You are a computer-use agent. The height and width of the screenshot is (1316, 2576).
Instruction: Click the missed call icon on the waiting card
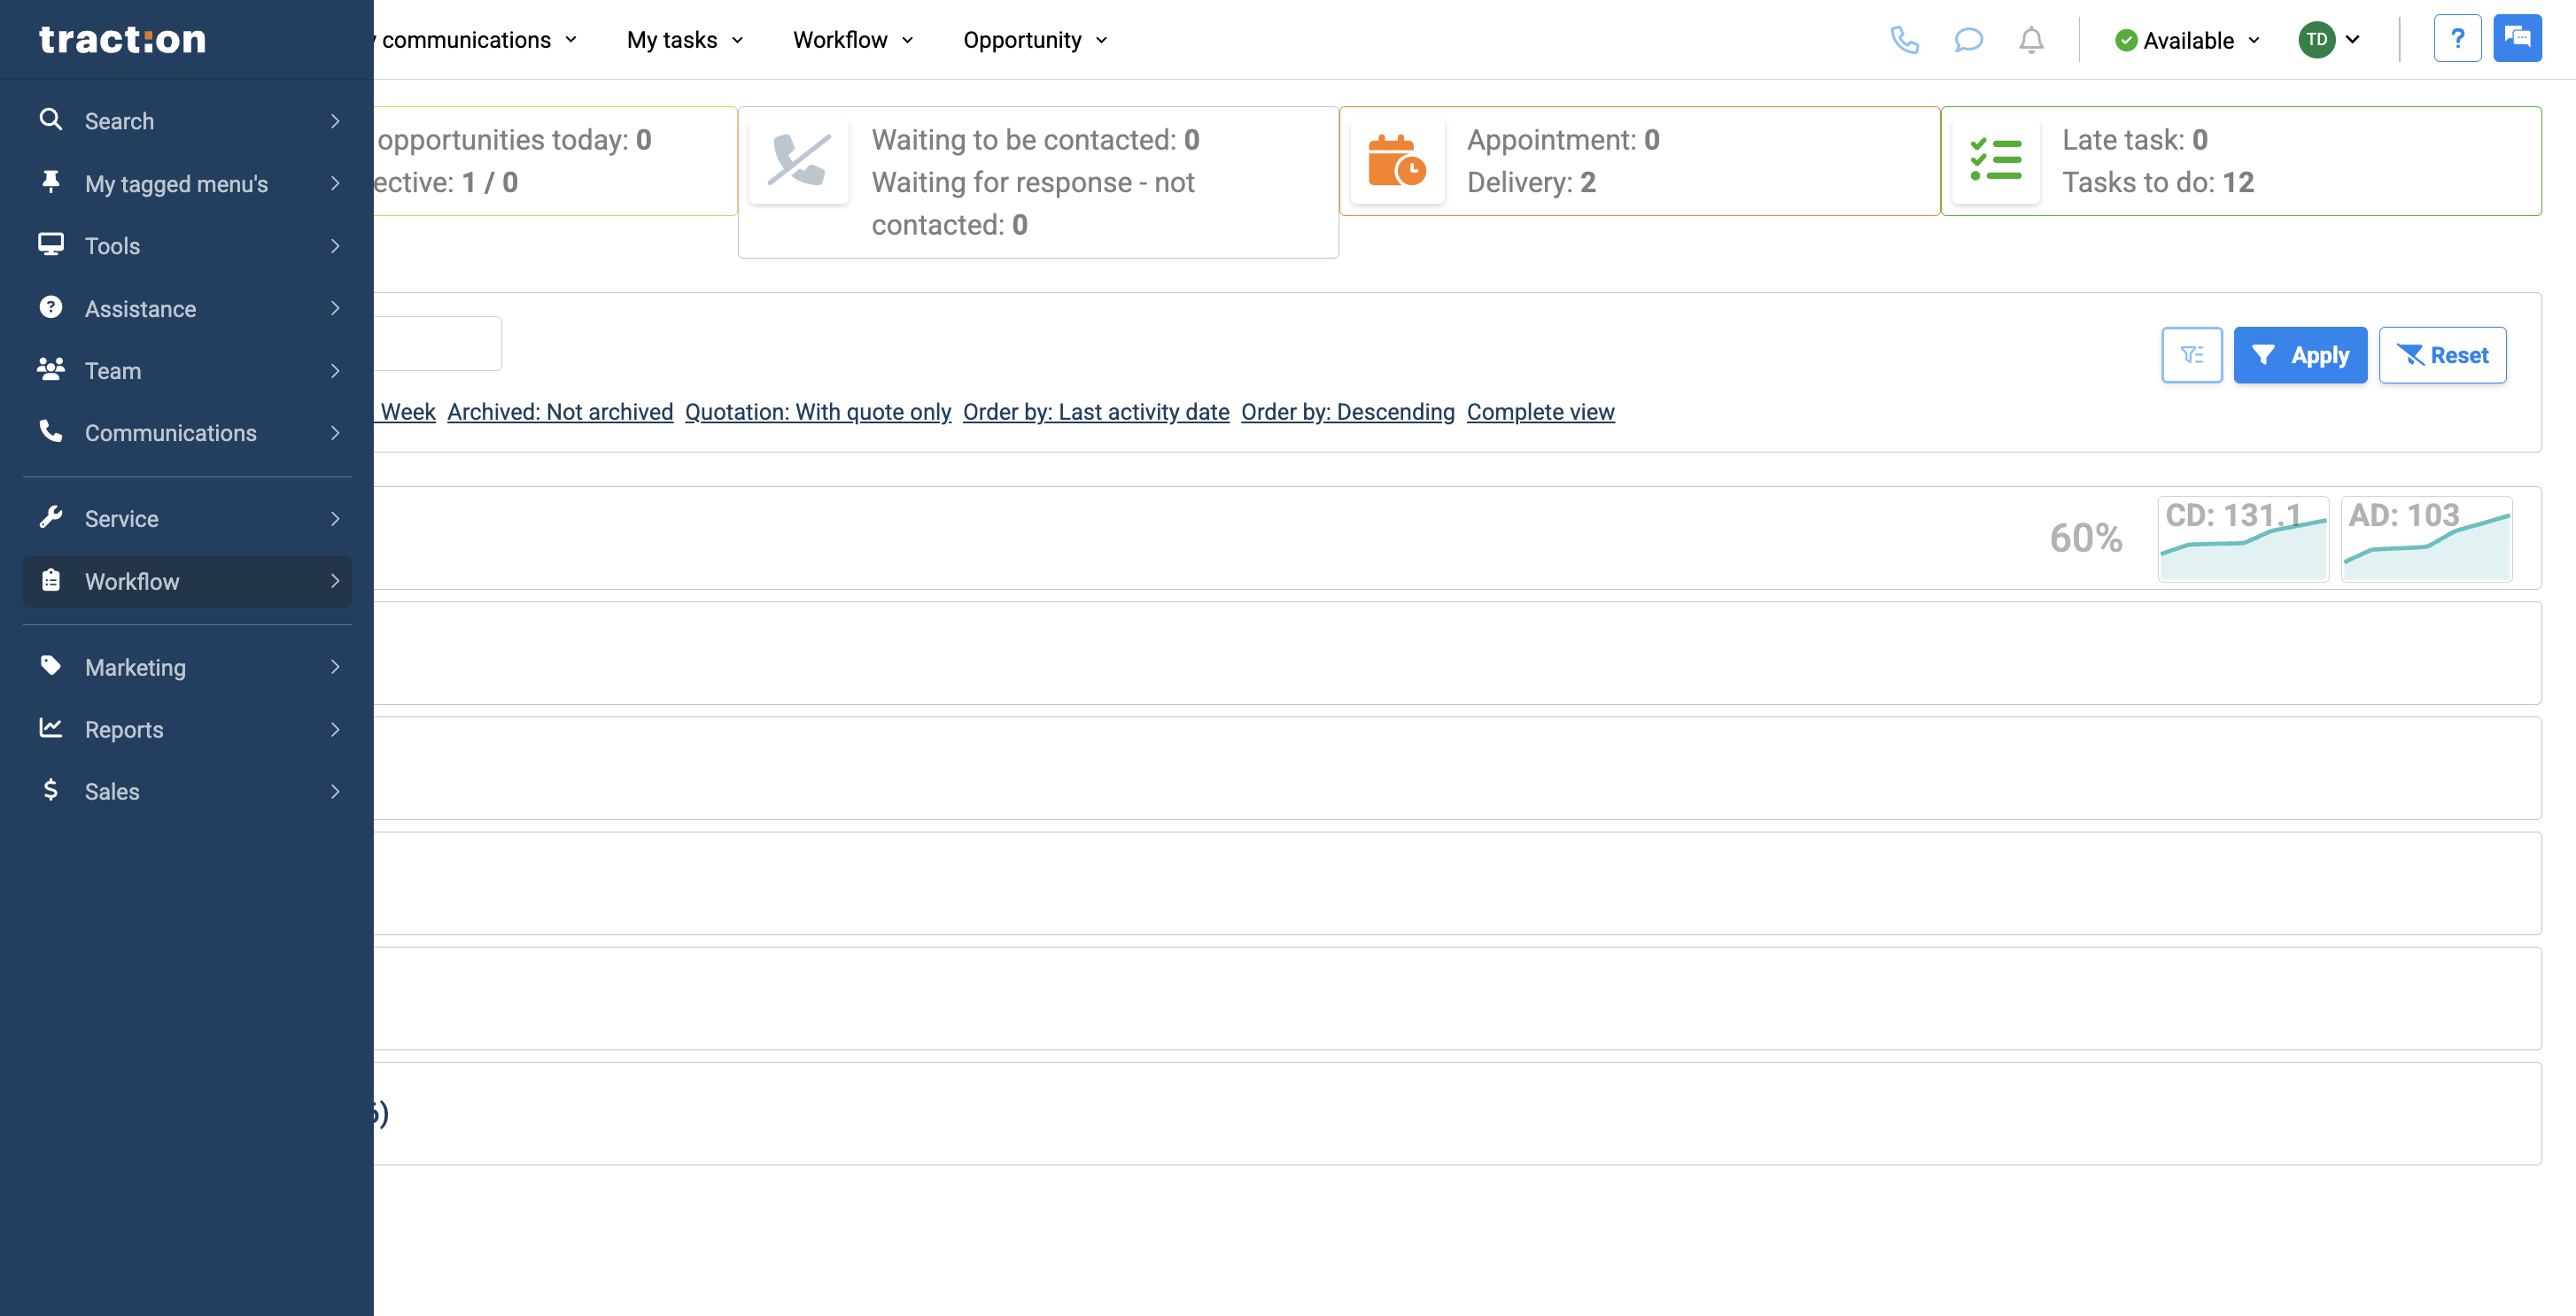(799, 160)
